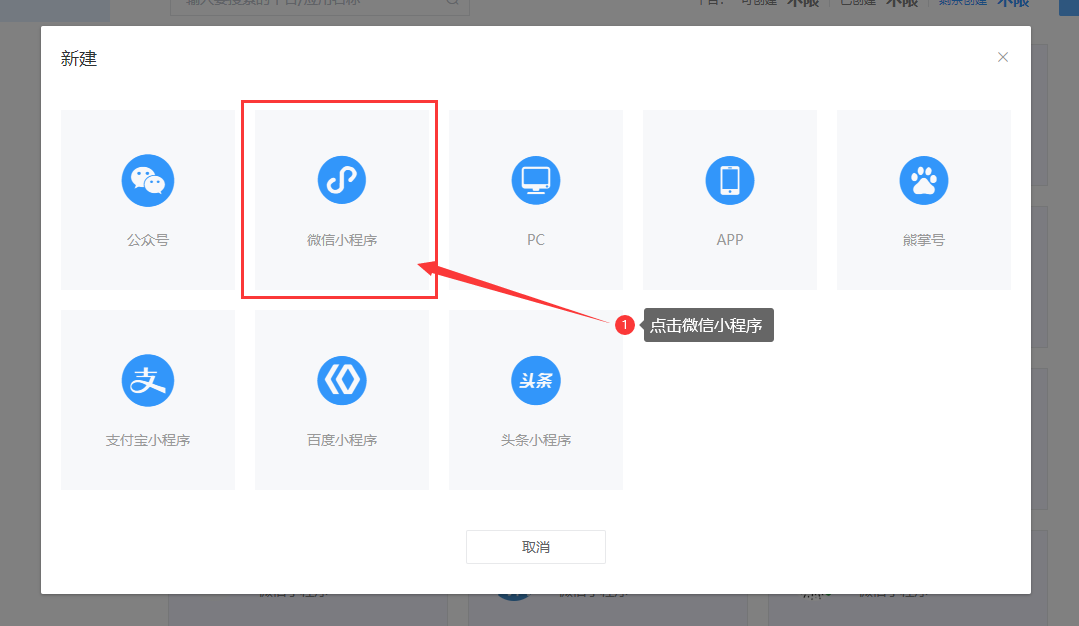Select the 公众号 WeChat icon

(148, 180)
